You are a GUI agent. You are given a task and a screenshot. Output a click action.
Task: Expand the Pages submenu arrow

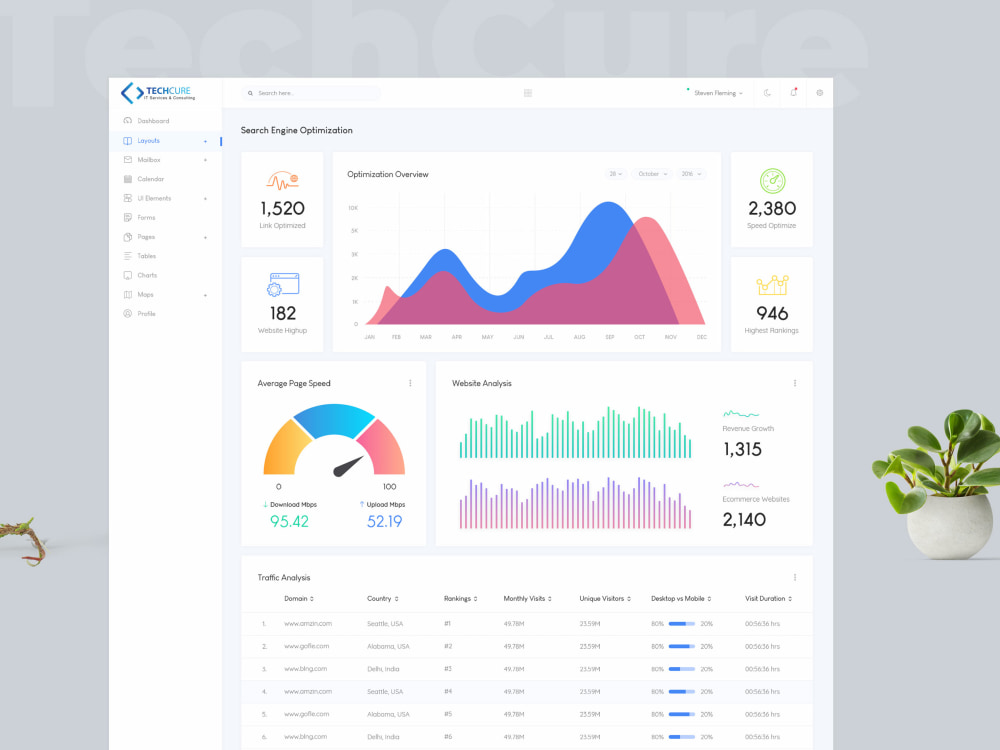[x=205, y=237]
